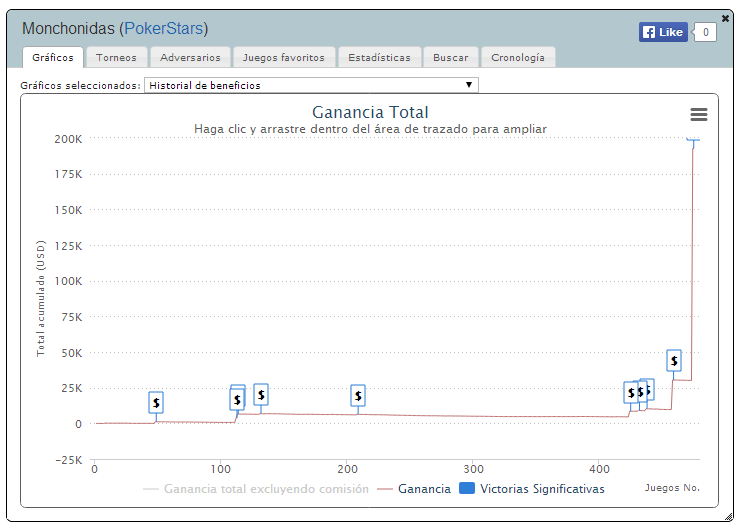Click the -25K y-axis label
Viewport: 740px width, 529px height.
click(69, 460)
